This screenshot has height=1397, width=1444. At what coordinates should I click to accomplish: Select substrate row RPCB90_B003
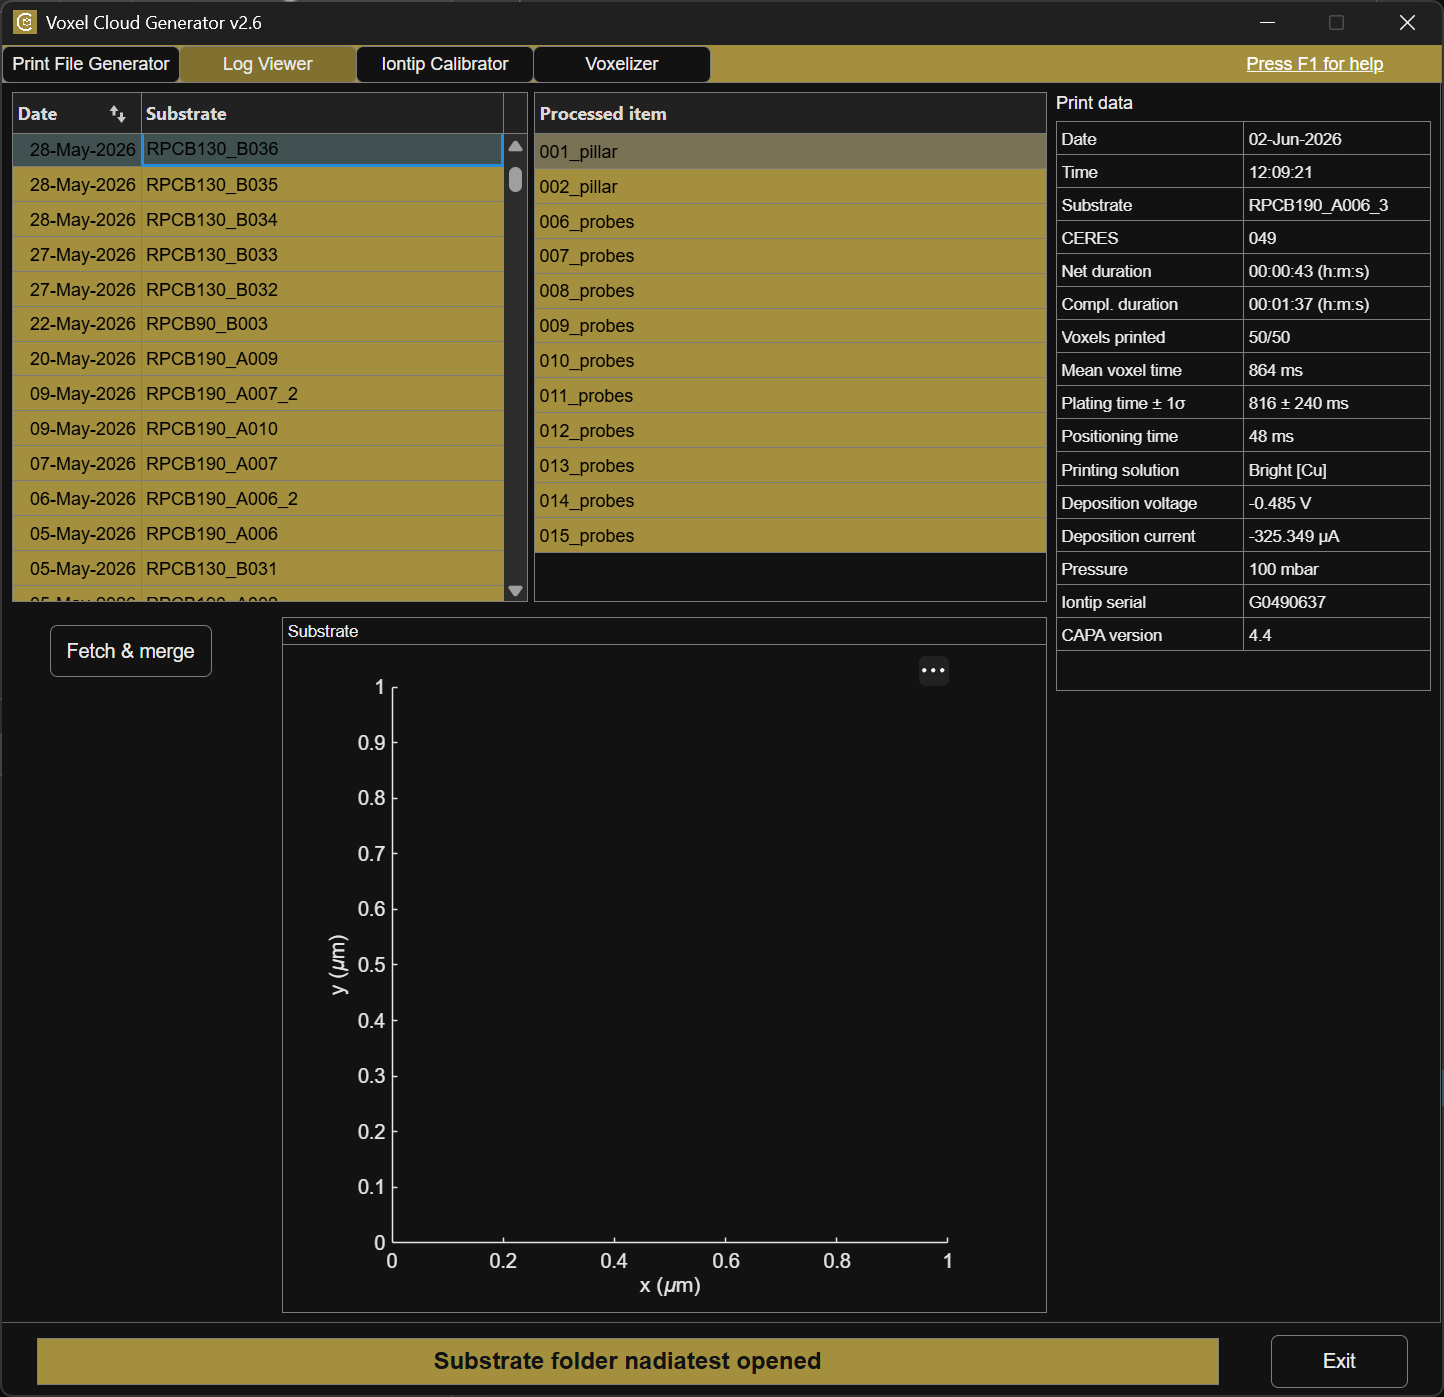coord(258,324)
